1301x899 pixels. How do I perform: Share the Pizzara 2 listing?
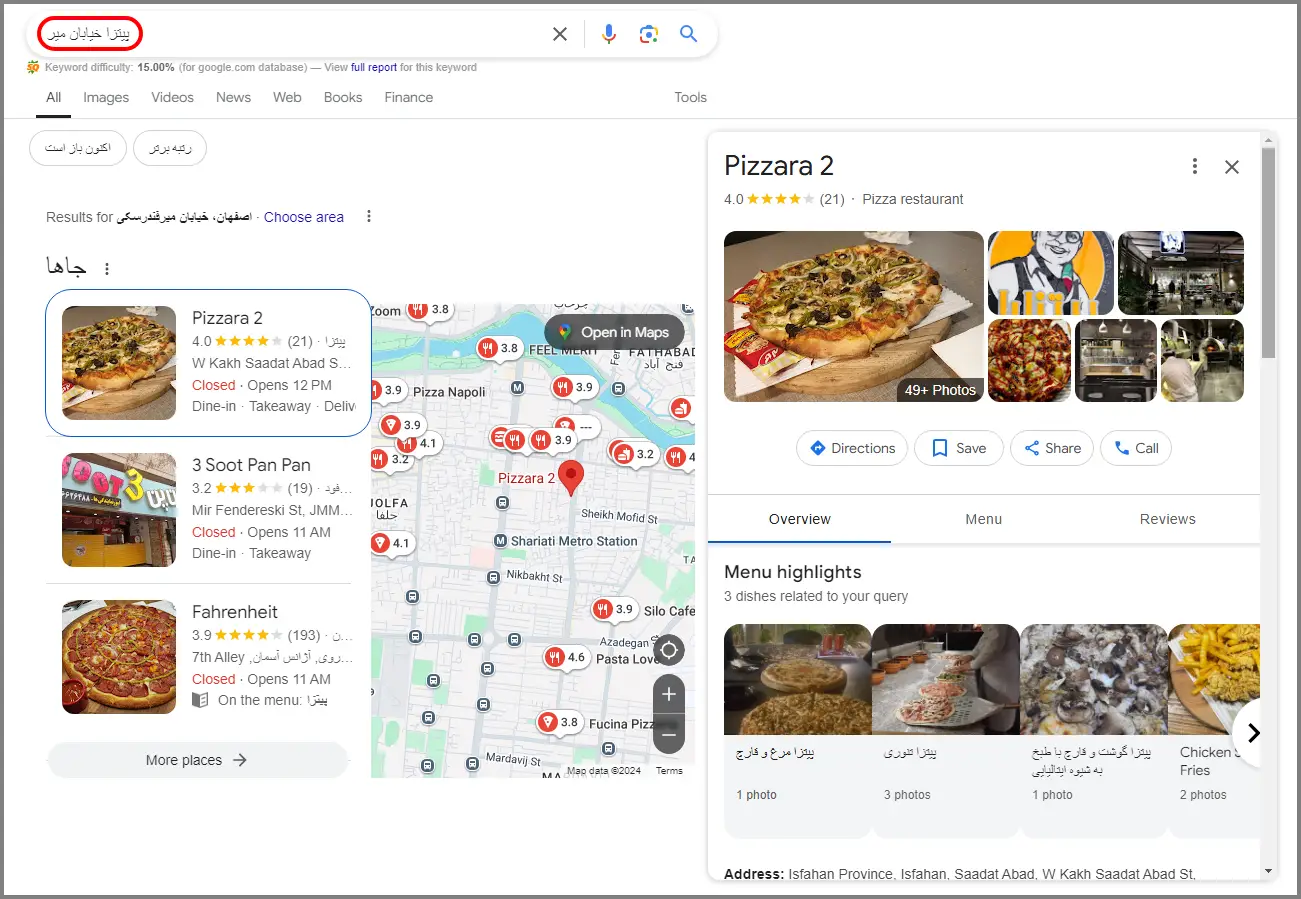pyautogui.click(x=1052, y=448)
